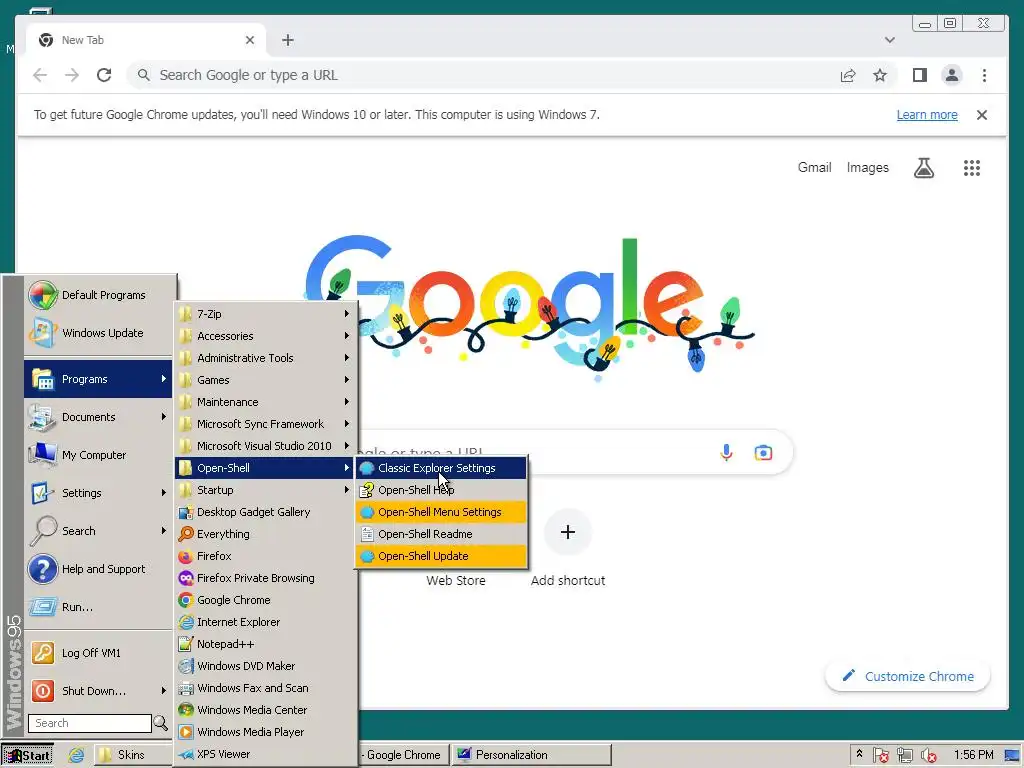Click Chrome forward arrow button

click(x=72, y=75)
